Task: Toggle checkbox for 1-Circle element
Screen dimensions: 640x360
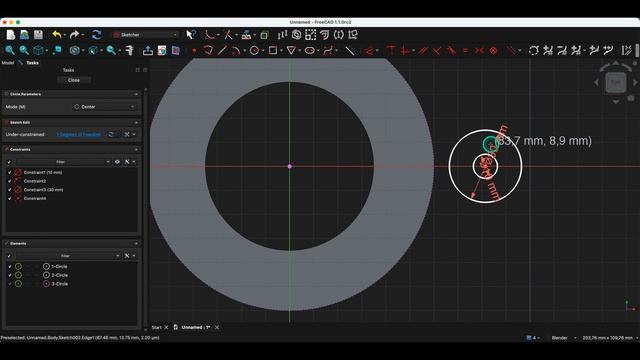Action: pos(10,267)
